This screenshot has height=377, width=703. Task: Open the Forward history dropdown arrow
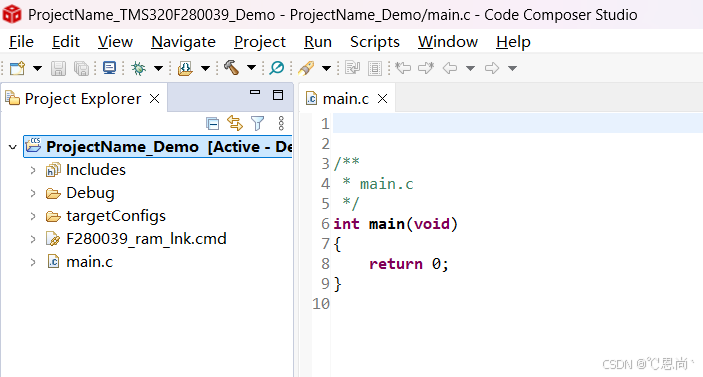coord(512,69)
